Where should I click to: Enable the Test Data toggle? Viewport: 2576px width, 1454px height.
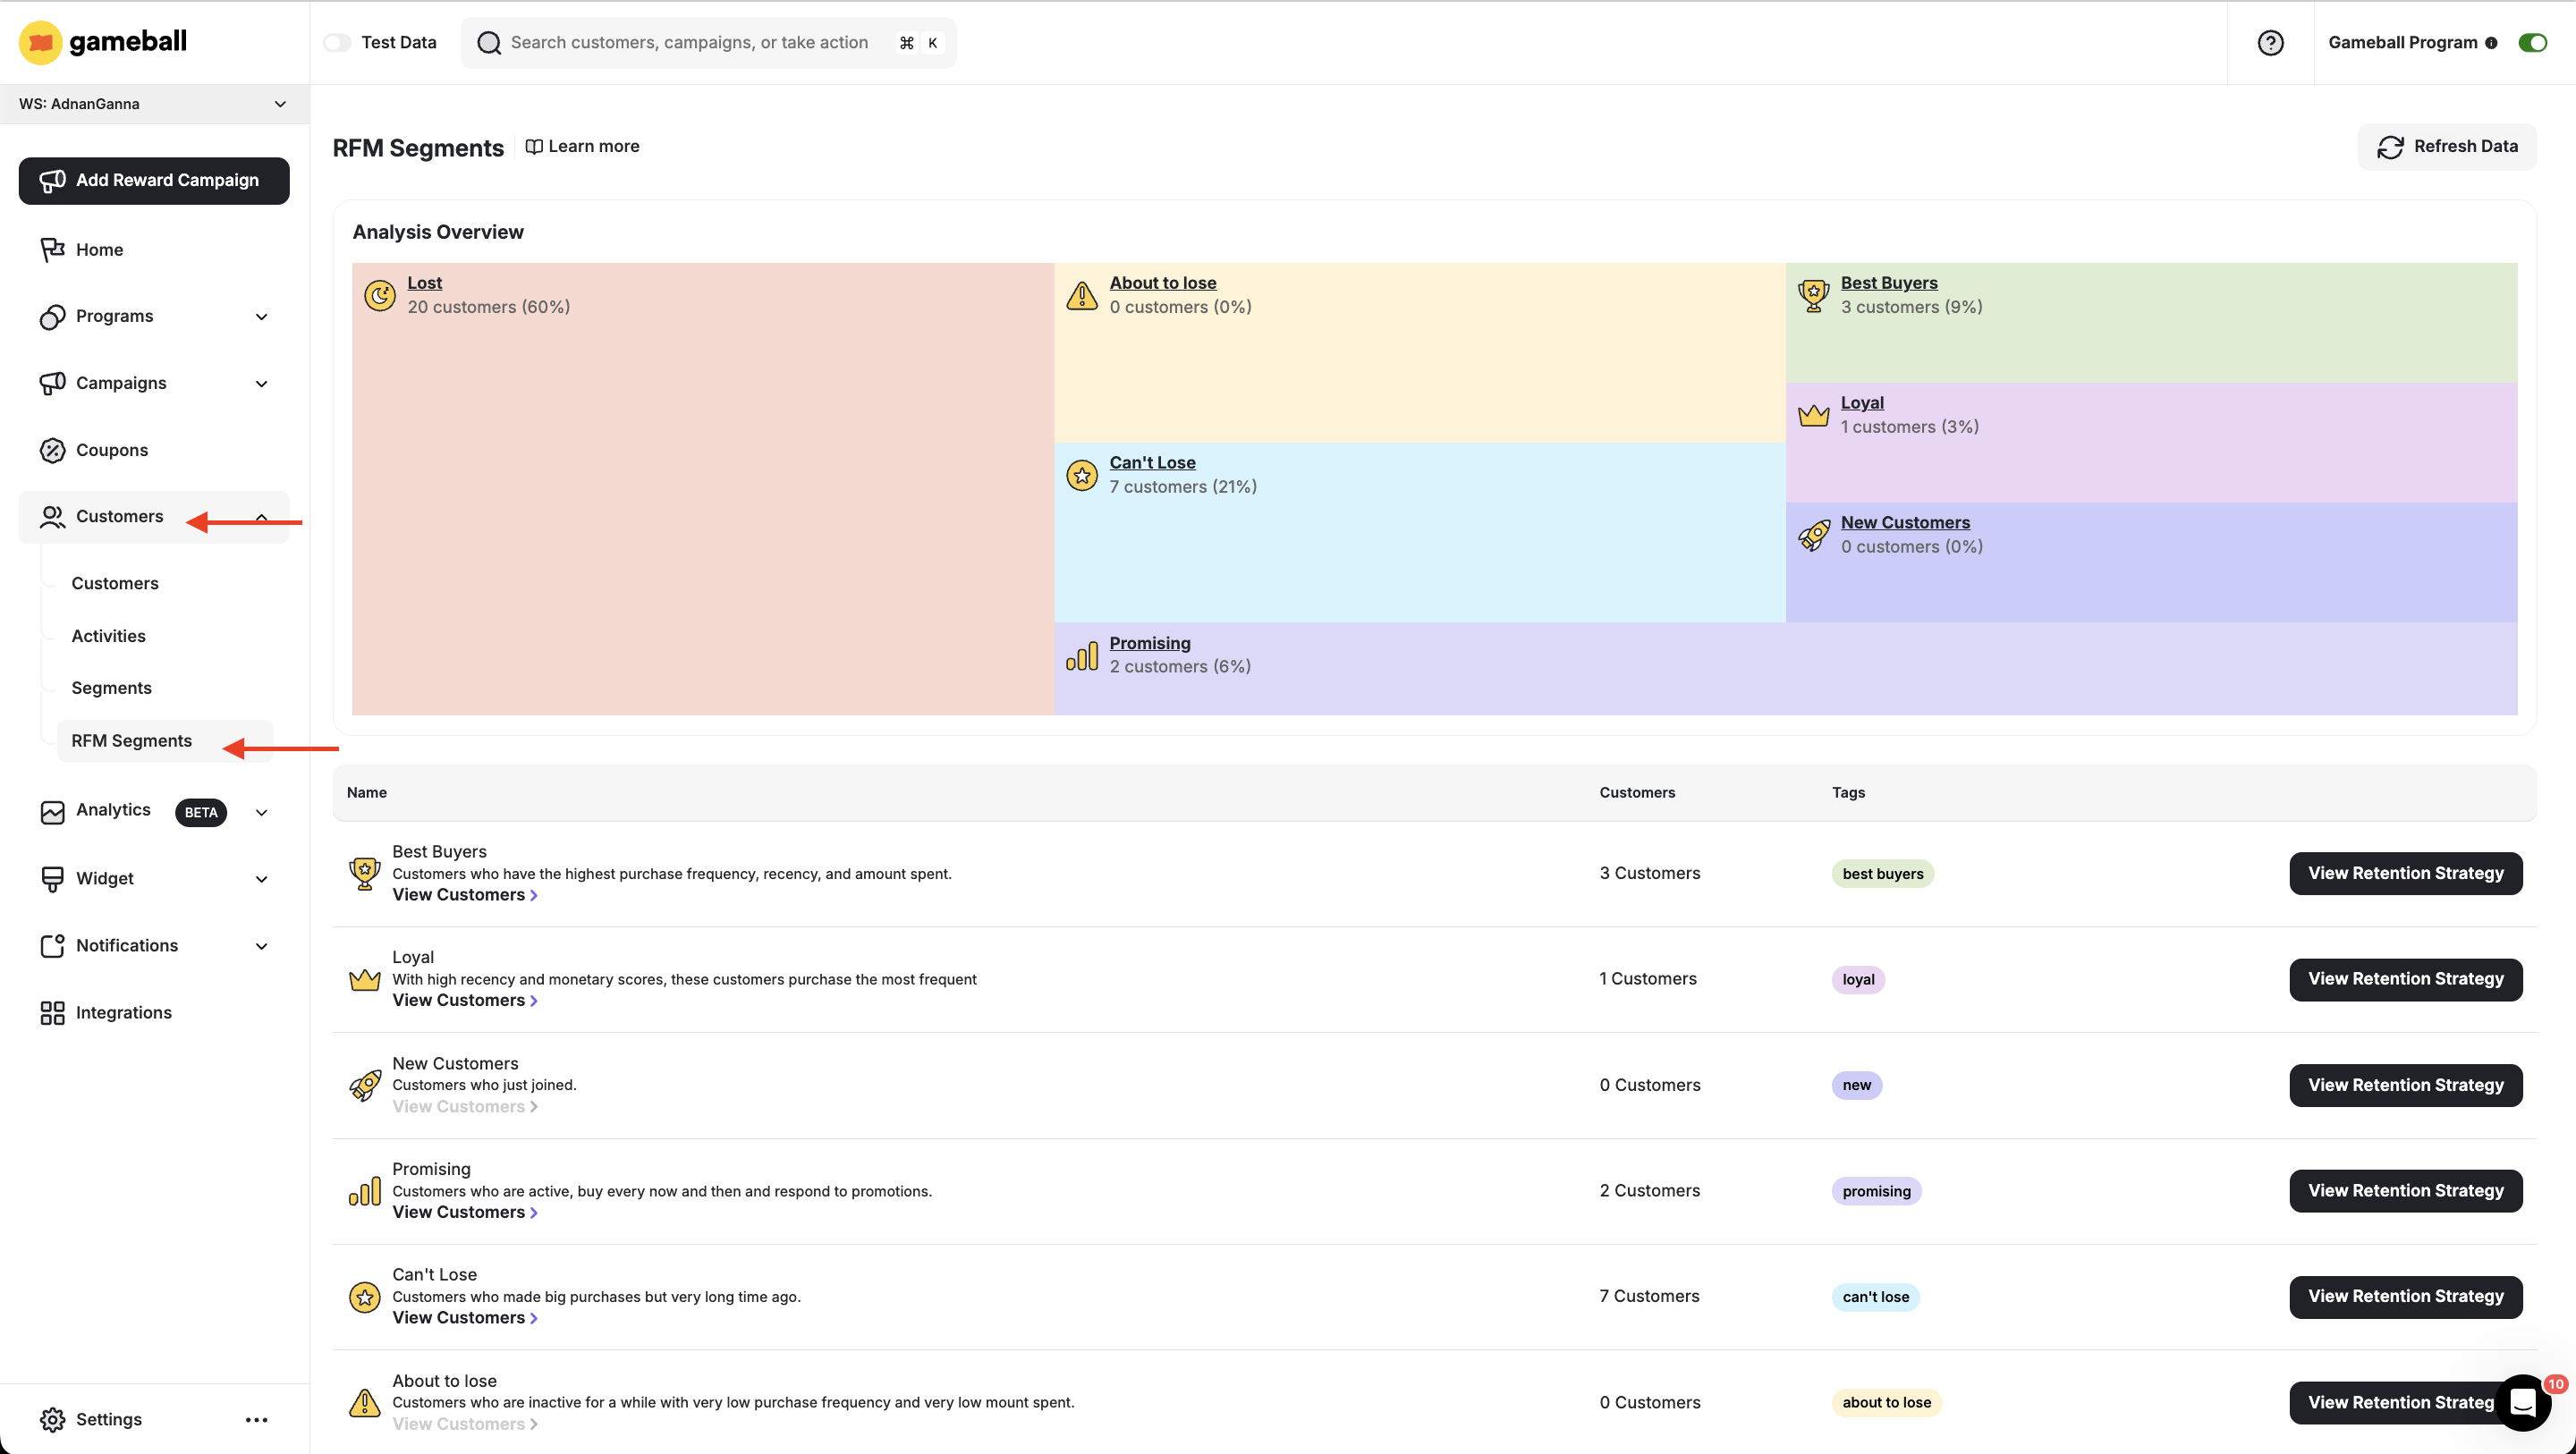coord(337,42)
